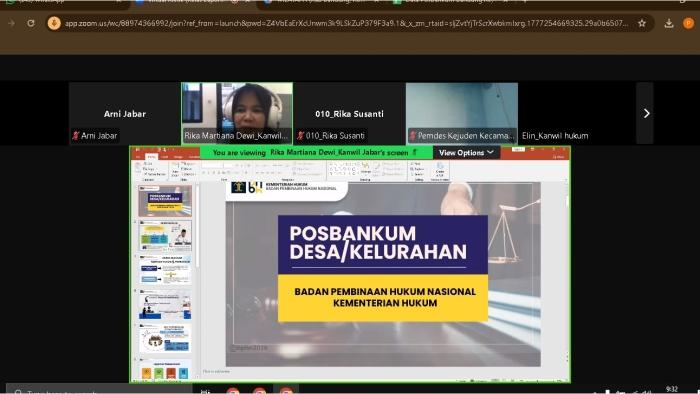The width and height of the screenshot is (700, 394).
Task: Reload the Zoom web page
Action: click(31, 23)
